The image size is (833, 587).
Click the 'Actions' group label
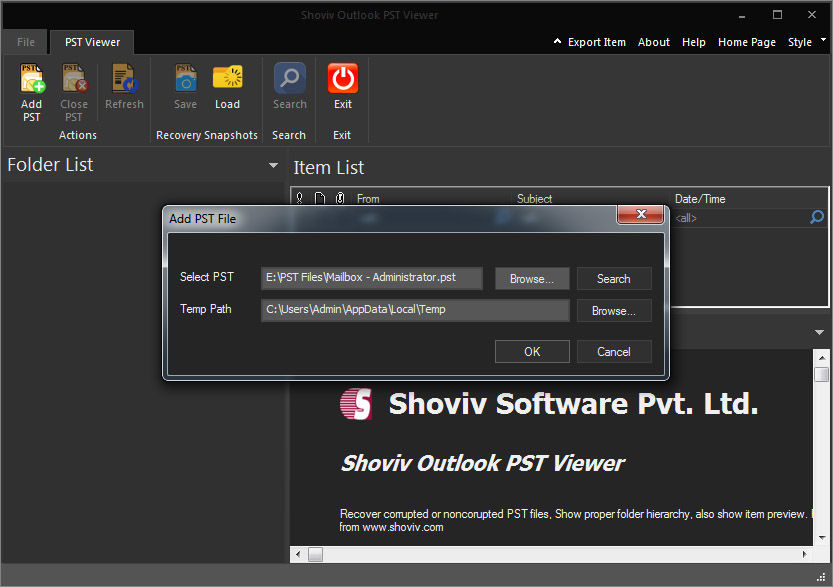pyautogui.click(x=78, y=135)
